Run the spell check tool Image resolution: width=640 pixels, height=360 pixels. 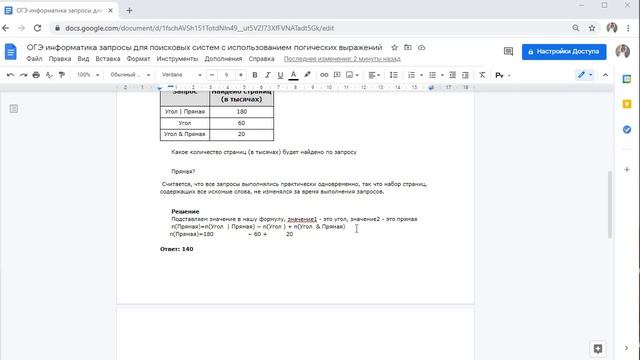[x=49, y=75]
